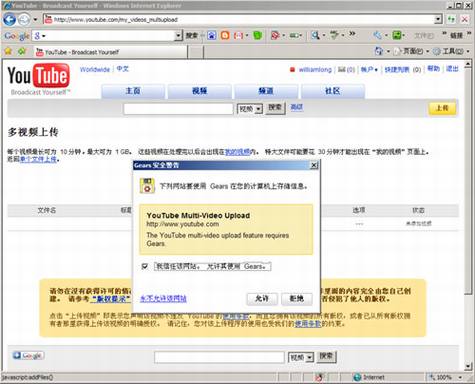Click the 状态 column header
Screen dimensions: 475x384
[418, 210]
